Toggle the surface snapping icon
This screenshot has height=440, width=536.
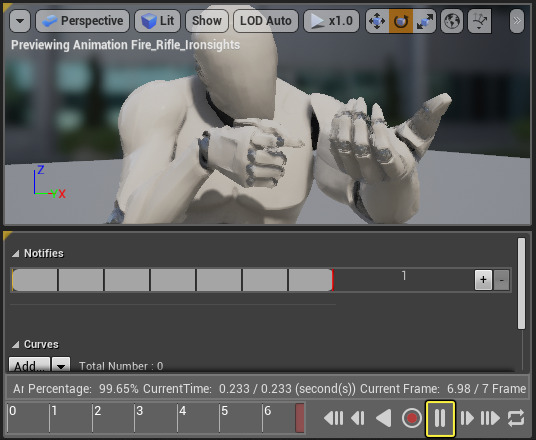pos(479,21)
